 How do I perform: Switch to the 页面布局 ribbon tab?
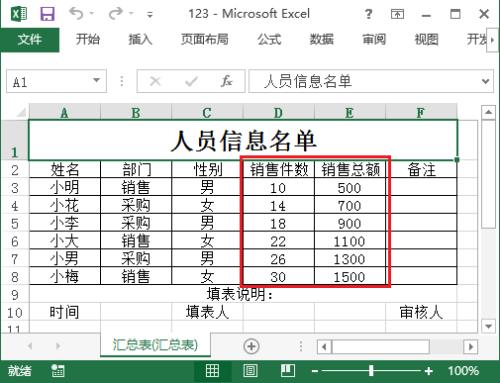point(205,39)
